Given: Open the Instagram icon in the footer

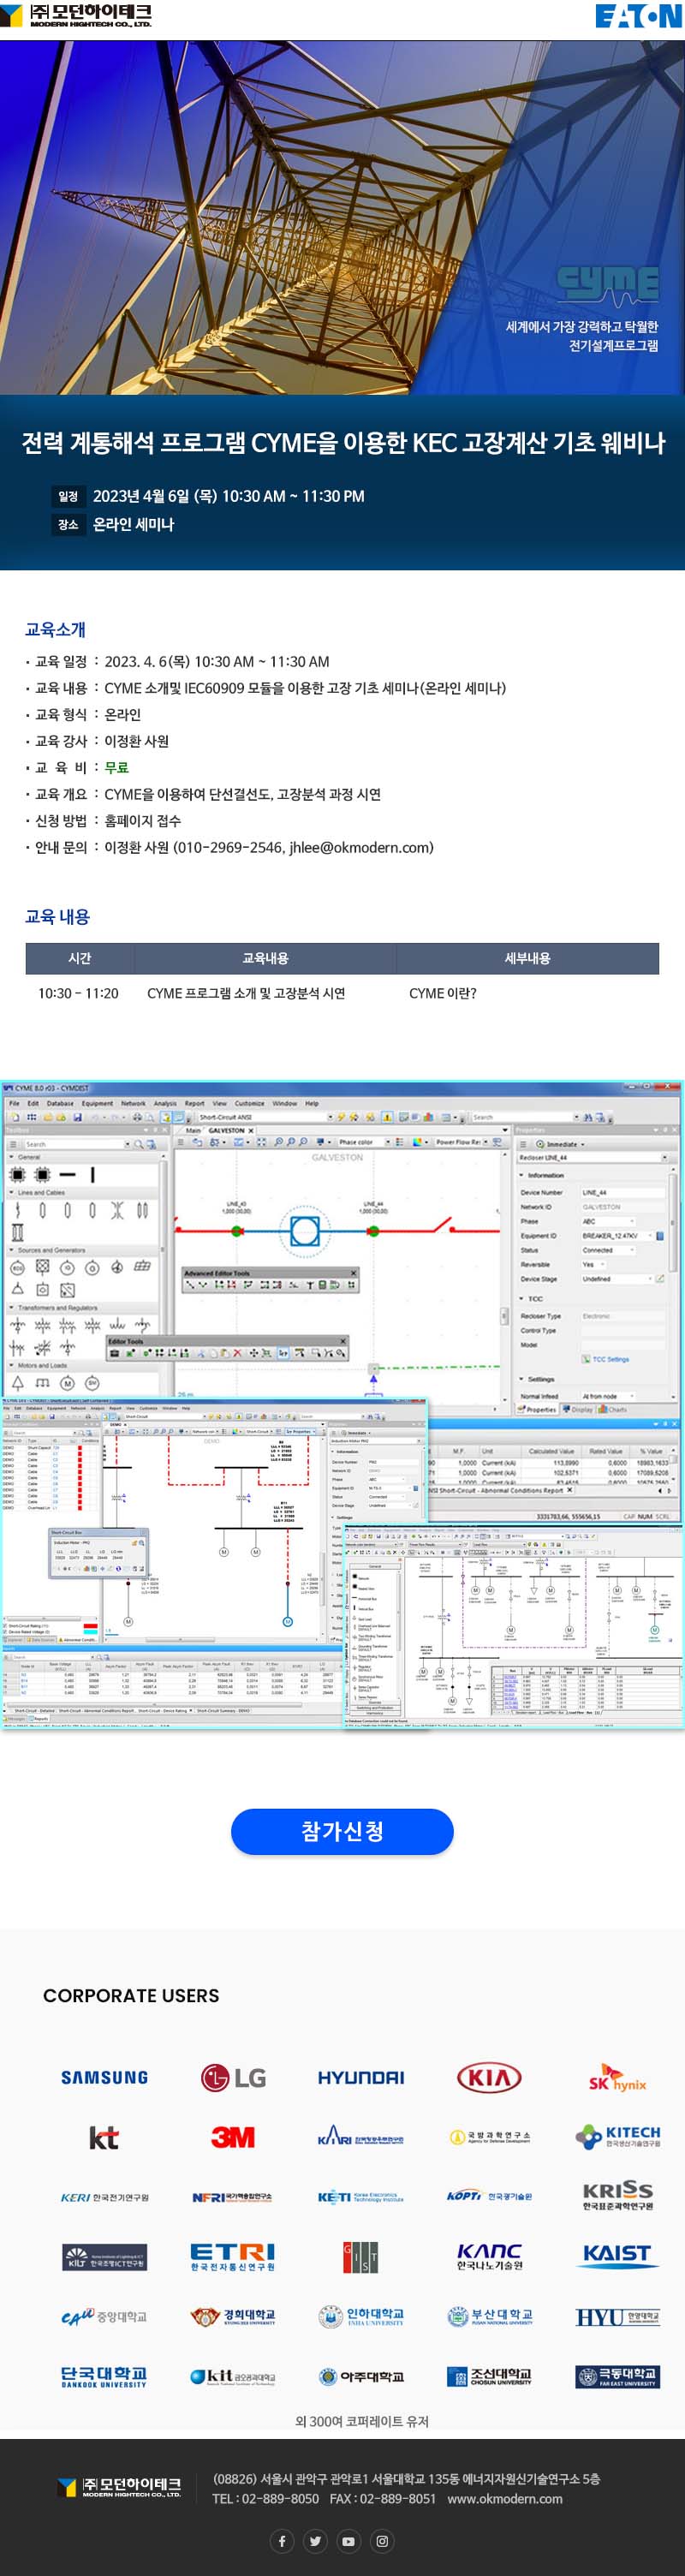Looking at the screenshot, I should pyautogui.click(x=382, y=2541).
